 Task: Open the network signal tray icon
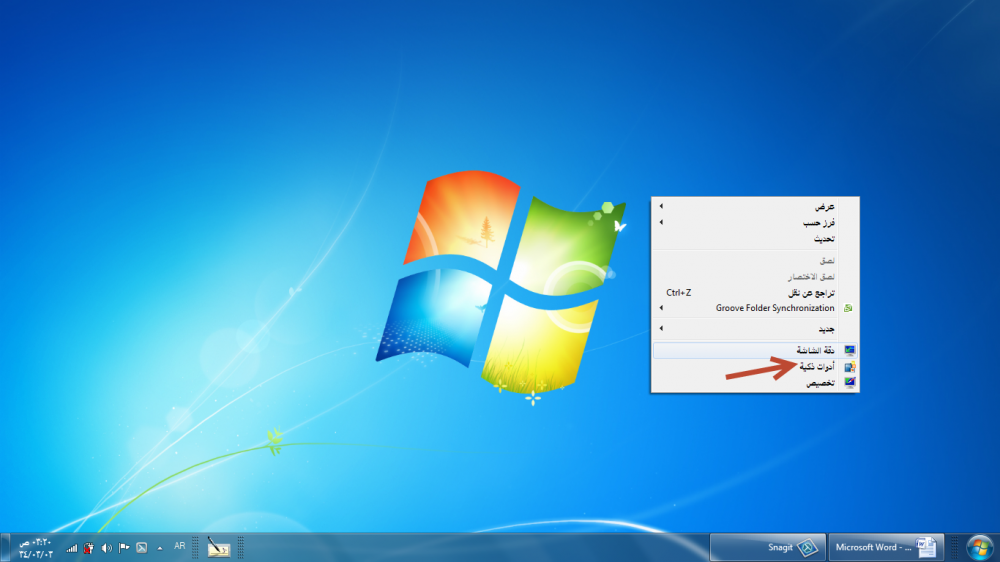pos(72,548)
